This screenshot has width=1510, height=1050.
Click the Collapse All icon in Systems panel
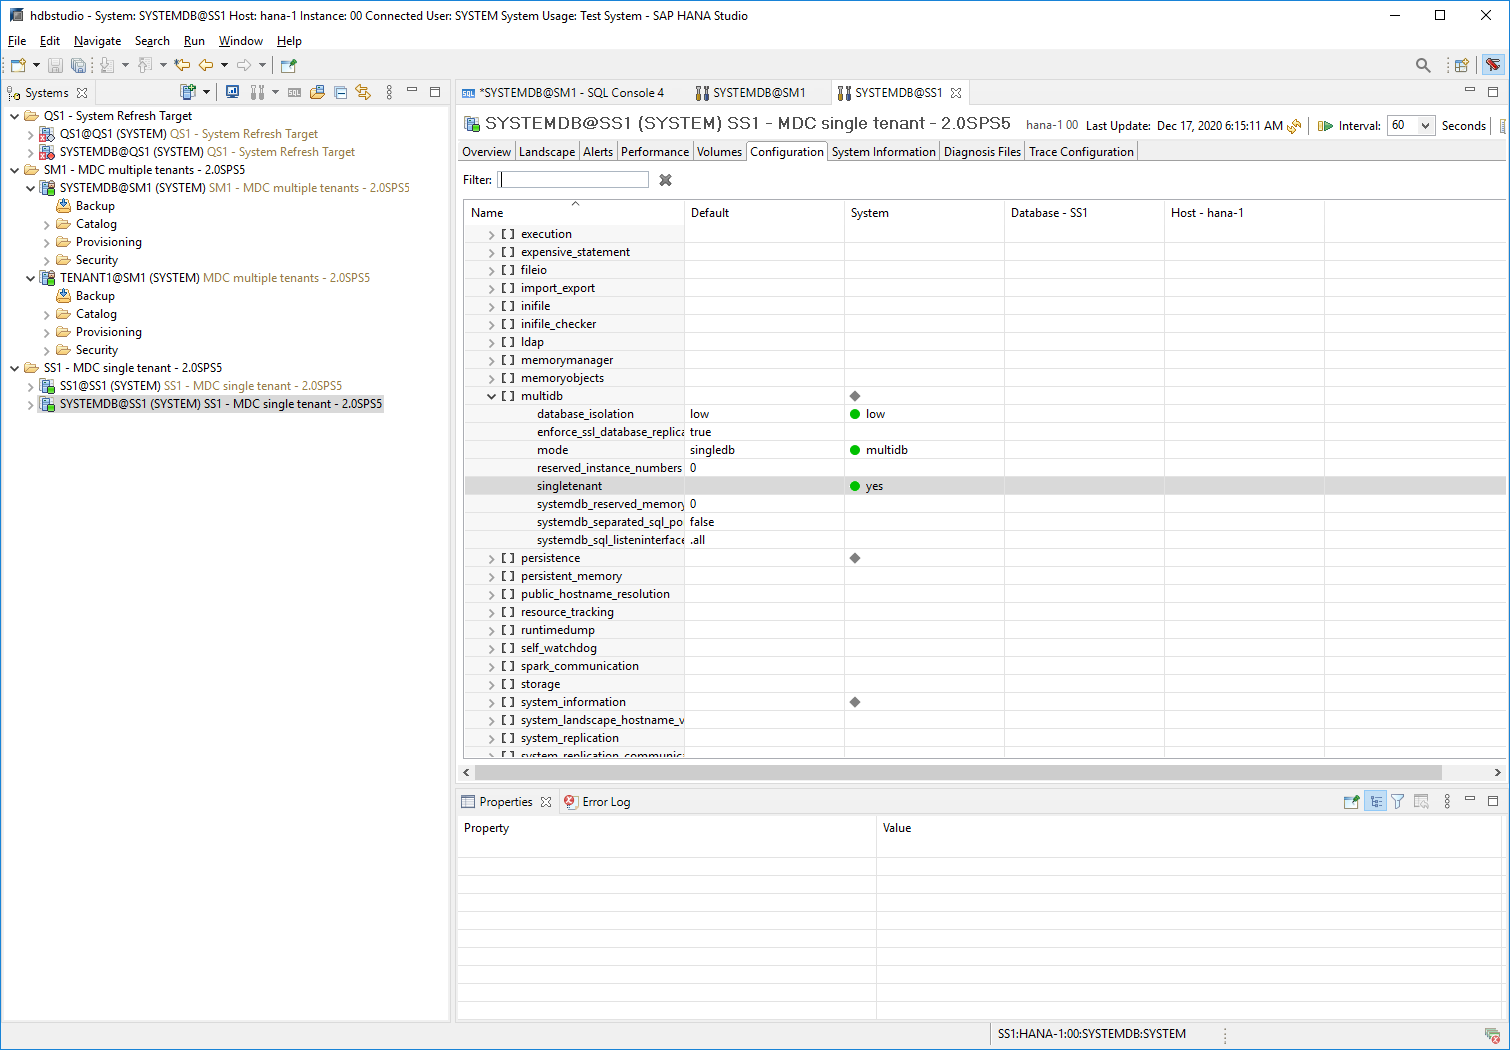340,92
